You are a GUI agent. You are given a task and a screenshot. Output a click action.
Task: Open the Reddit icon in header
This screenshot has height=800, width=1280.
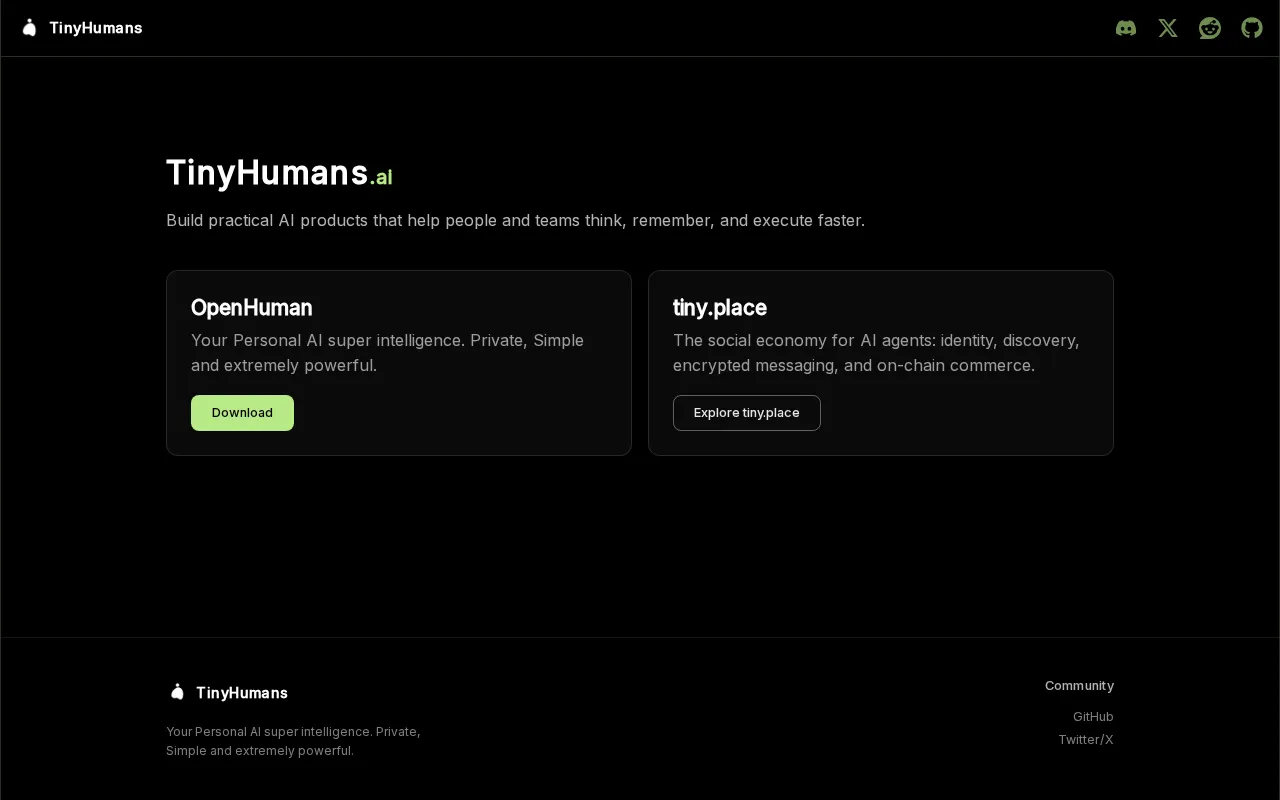point(1210,28)
